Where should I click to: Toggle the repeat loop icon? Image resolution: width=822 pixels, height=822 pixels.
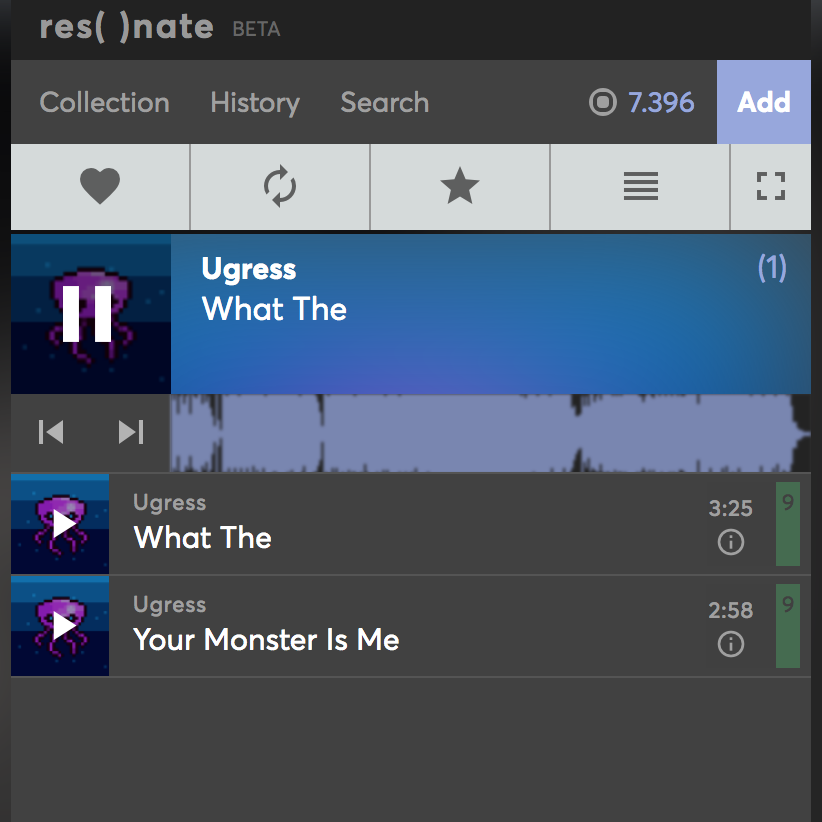tap(280, 187)
